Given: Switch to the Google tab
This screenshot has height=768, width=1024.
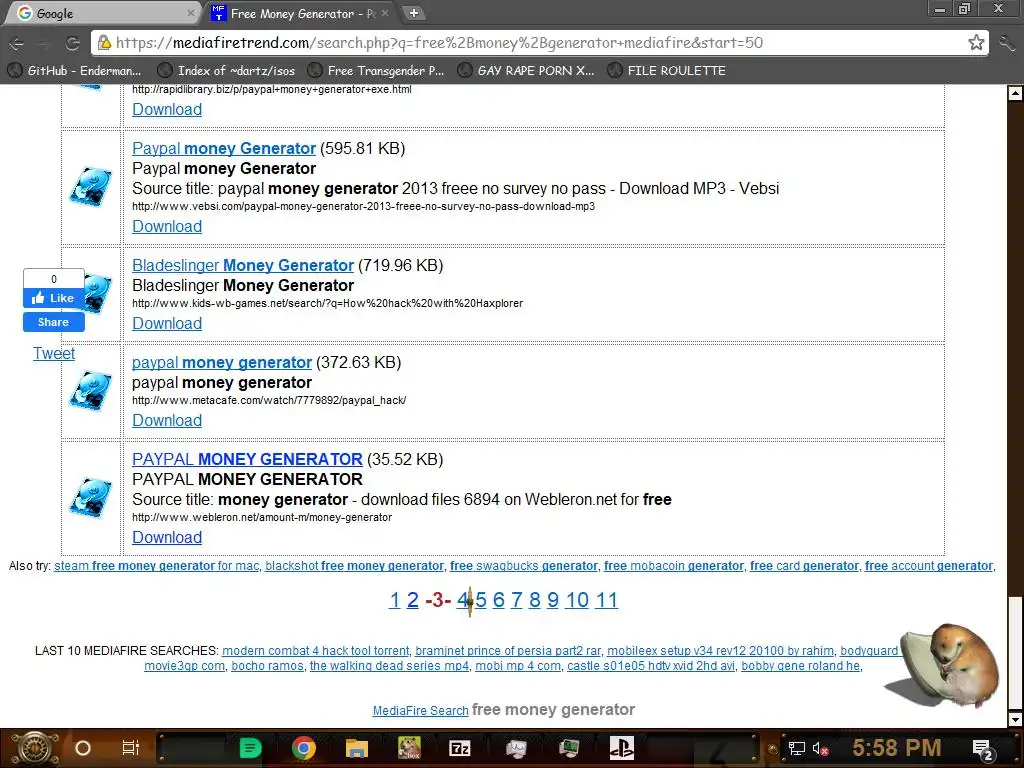Looking at the screenshot, I should click(x=104, y=13).
